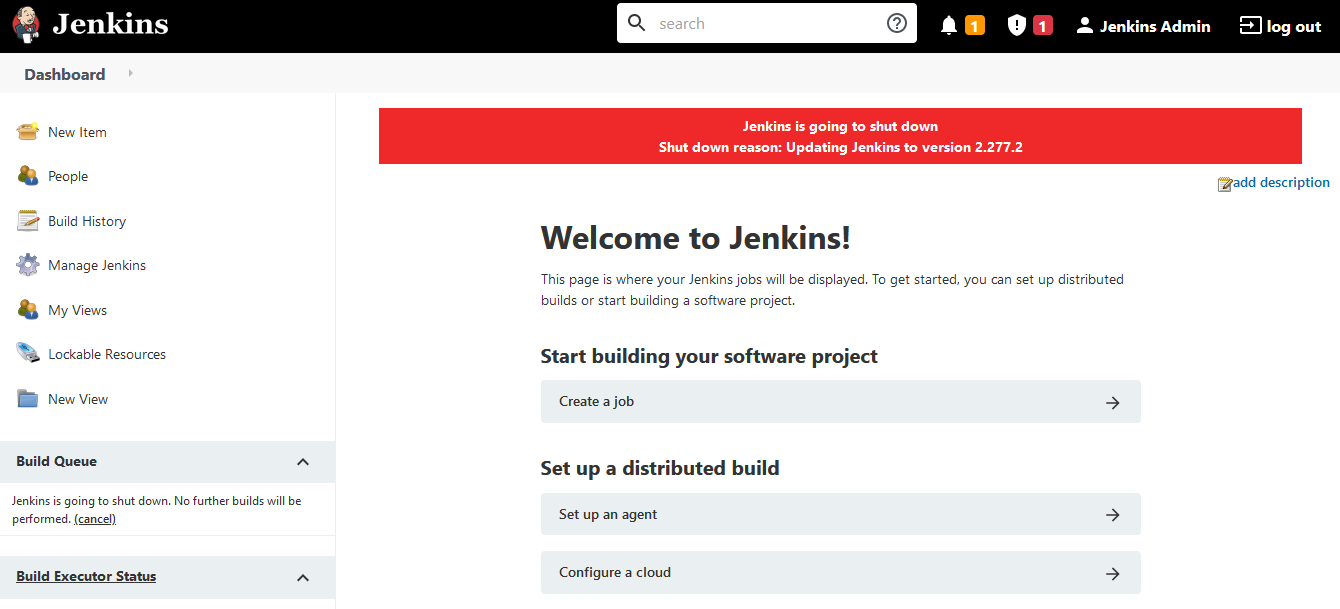Click the arrow on Set up an agent

[x=1112, y=515]
